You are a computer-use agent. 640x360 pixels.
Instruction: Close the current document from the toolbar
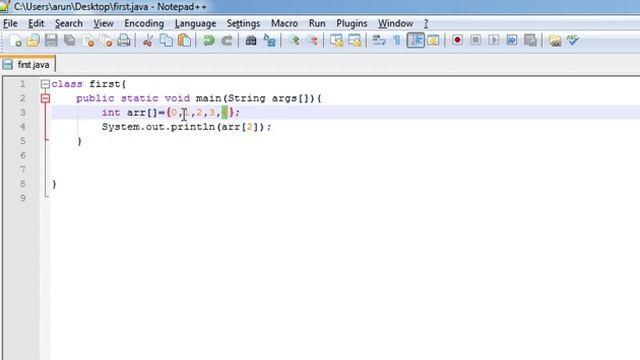88,40
